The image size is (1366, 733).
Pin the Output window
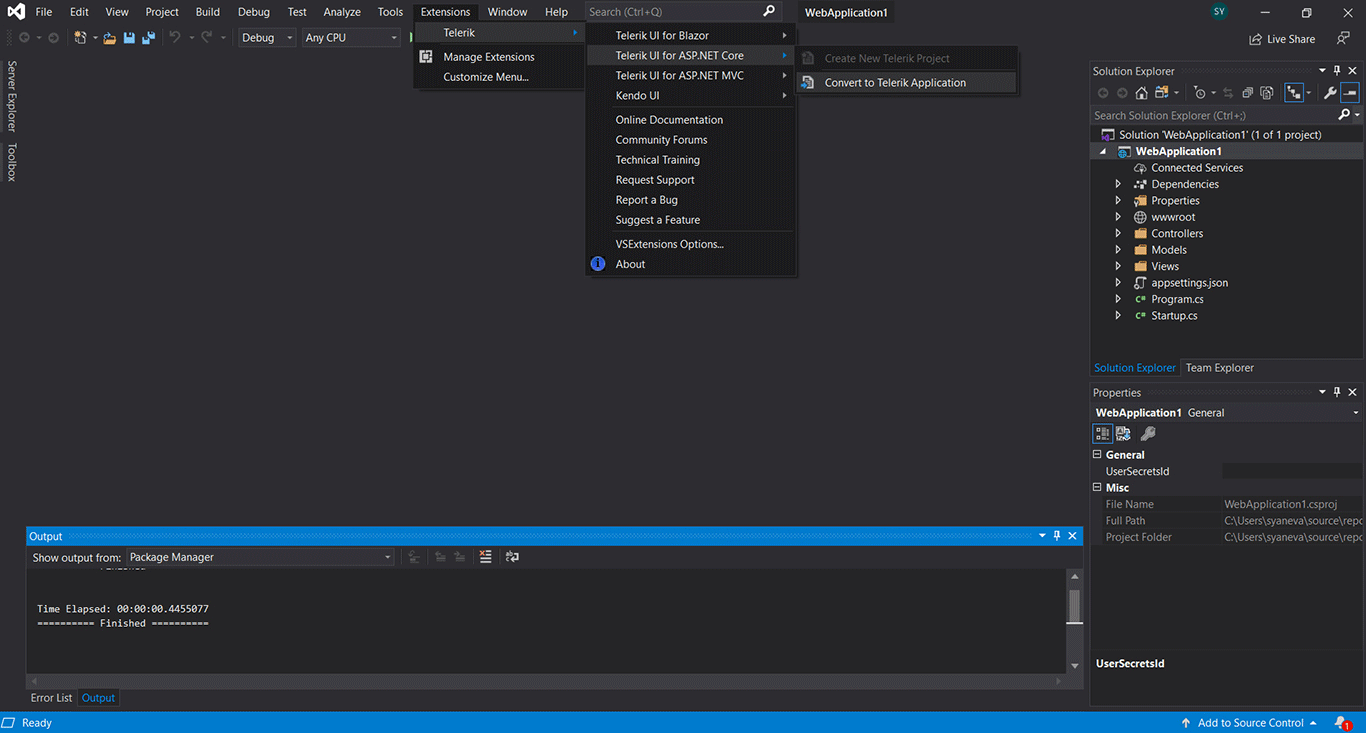point(1057,536)
